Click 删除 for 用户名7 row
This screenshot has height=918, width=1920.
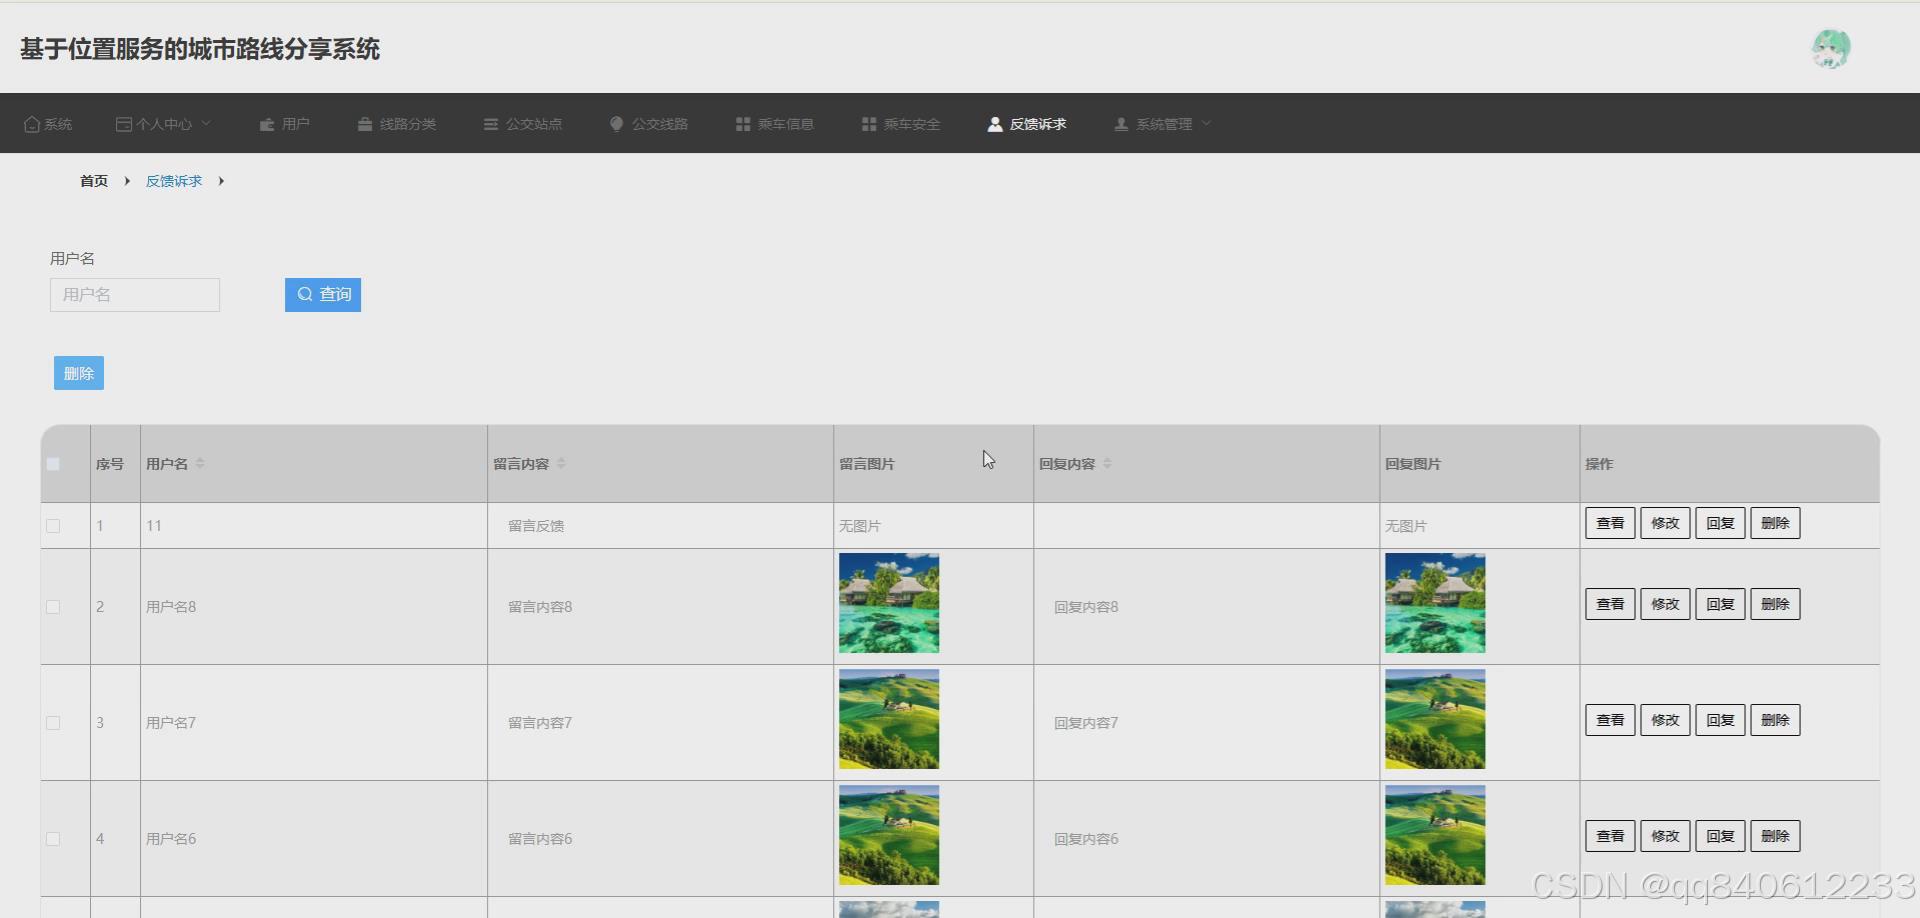coord(1775,720)
